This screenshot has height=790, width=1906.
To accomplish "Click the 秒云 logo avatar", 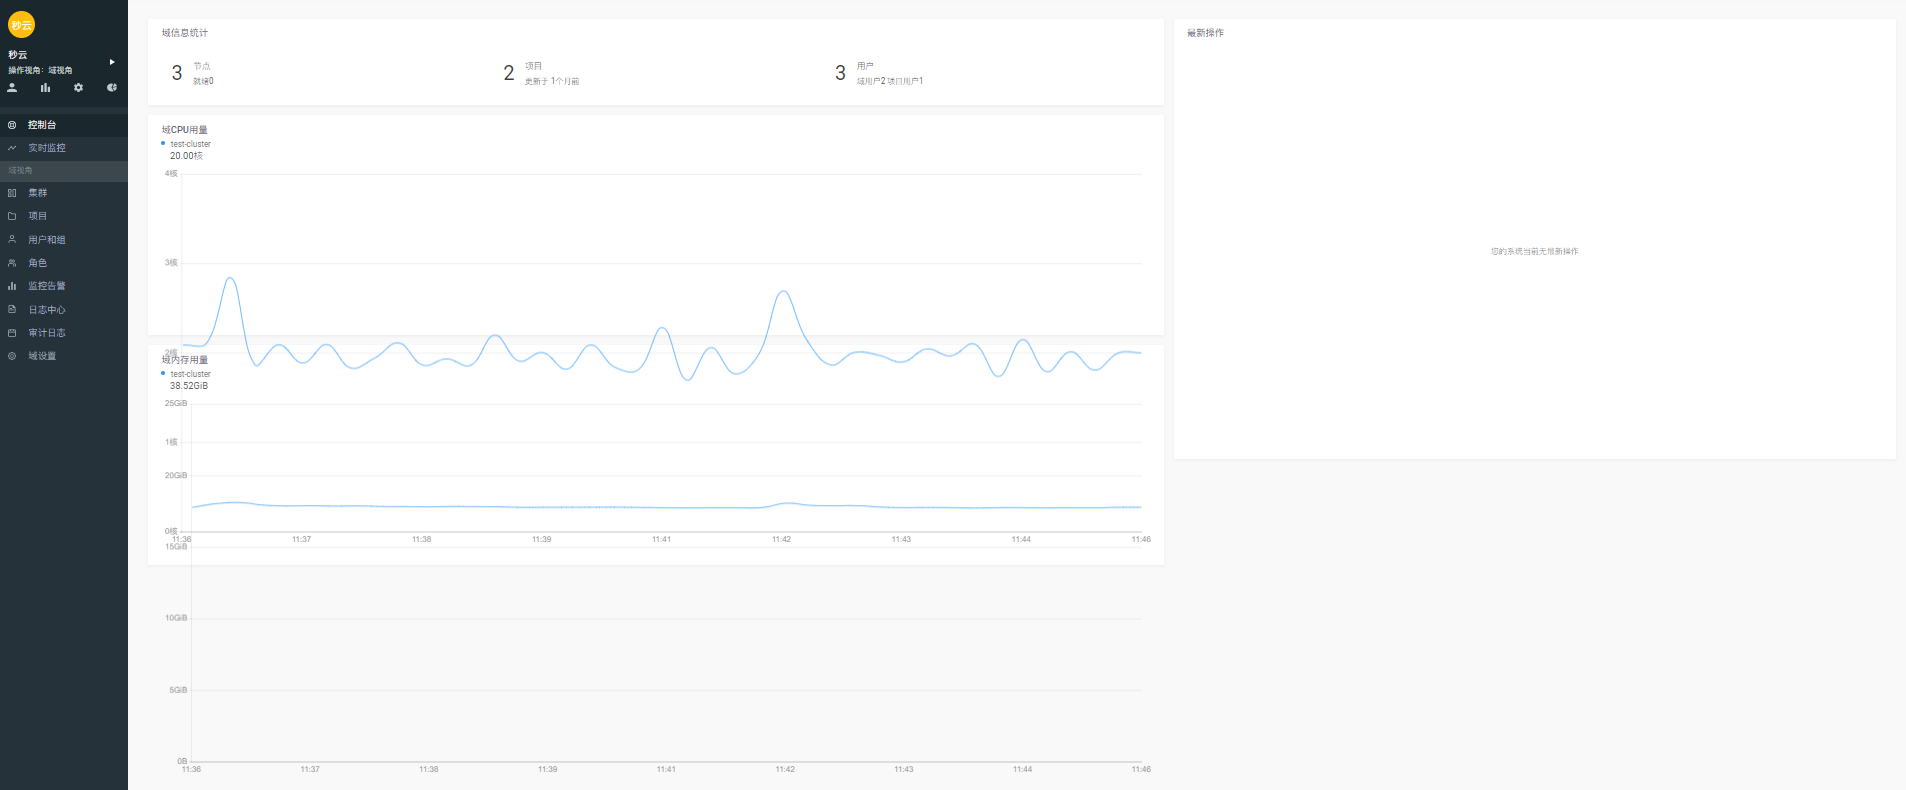I will pos(21,25).
